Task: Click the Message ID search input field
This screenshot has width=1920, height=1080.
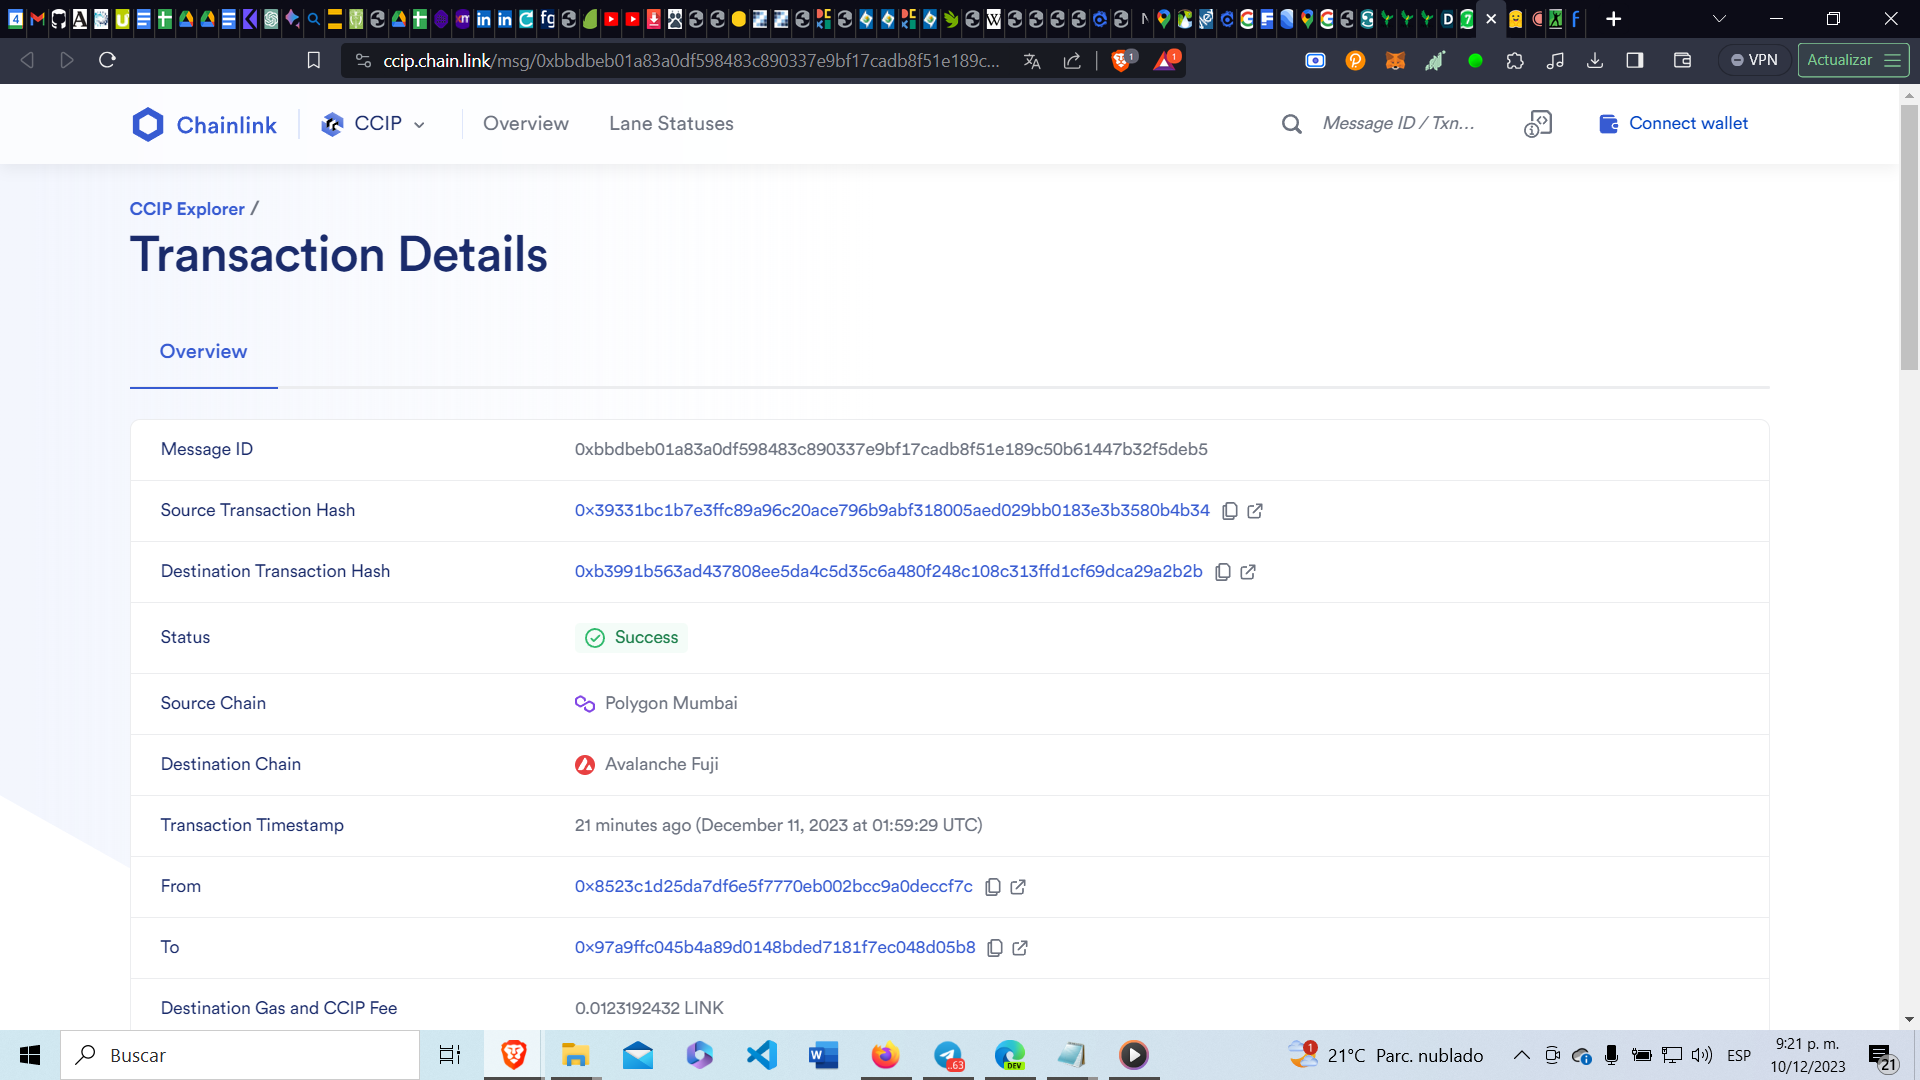Action: 1400,124
